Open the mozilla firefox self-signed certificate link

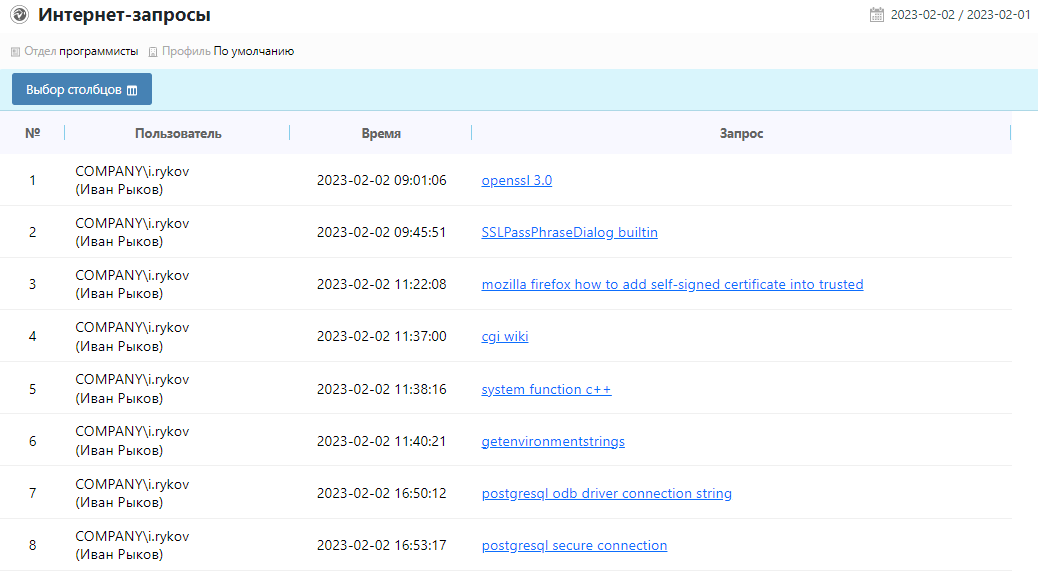[x=672, y=285]
